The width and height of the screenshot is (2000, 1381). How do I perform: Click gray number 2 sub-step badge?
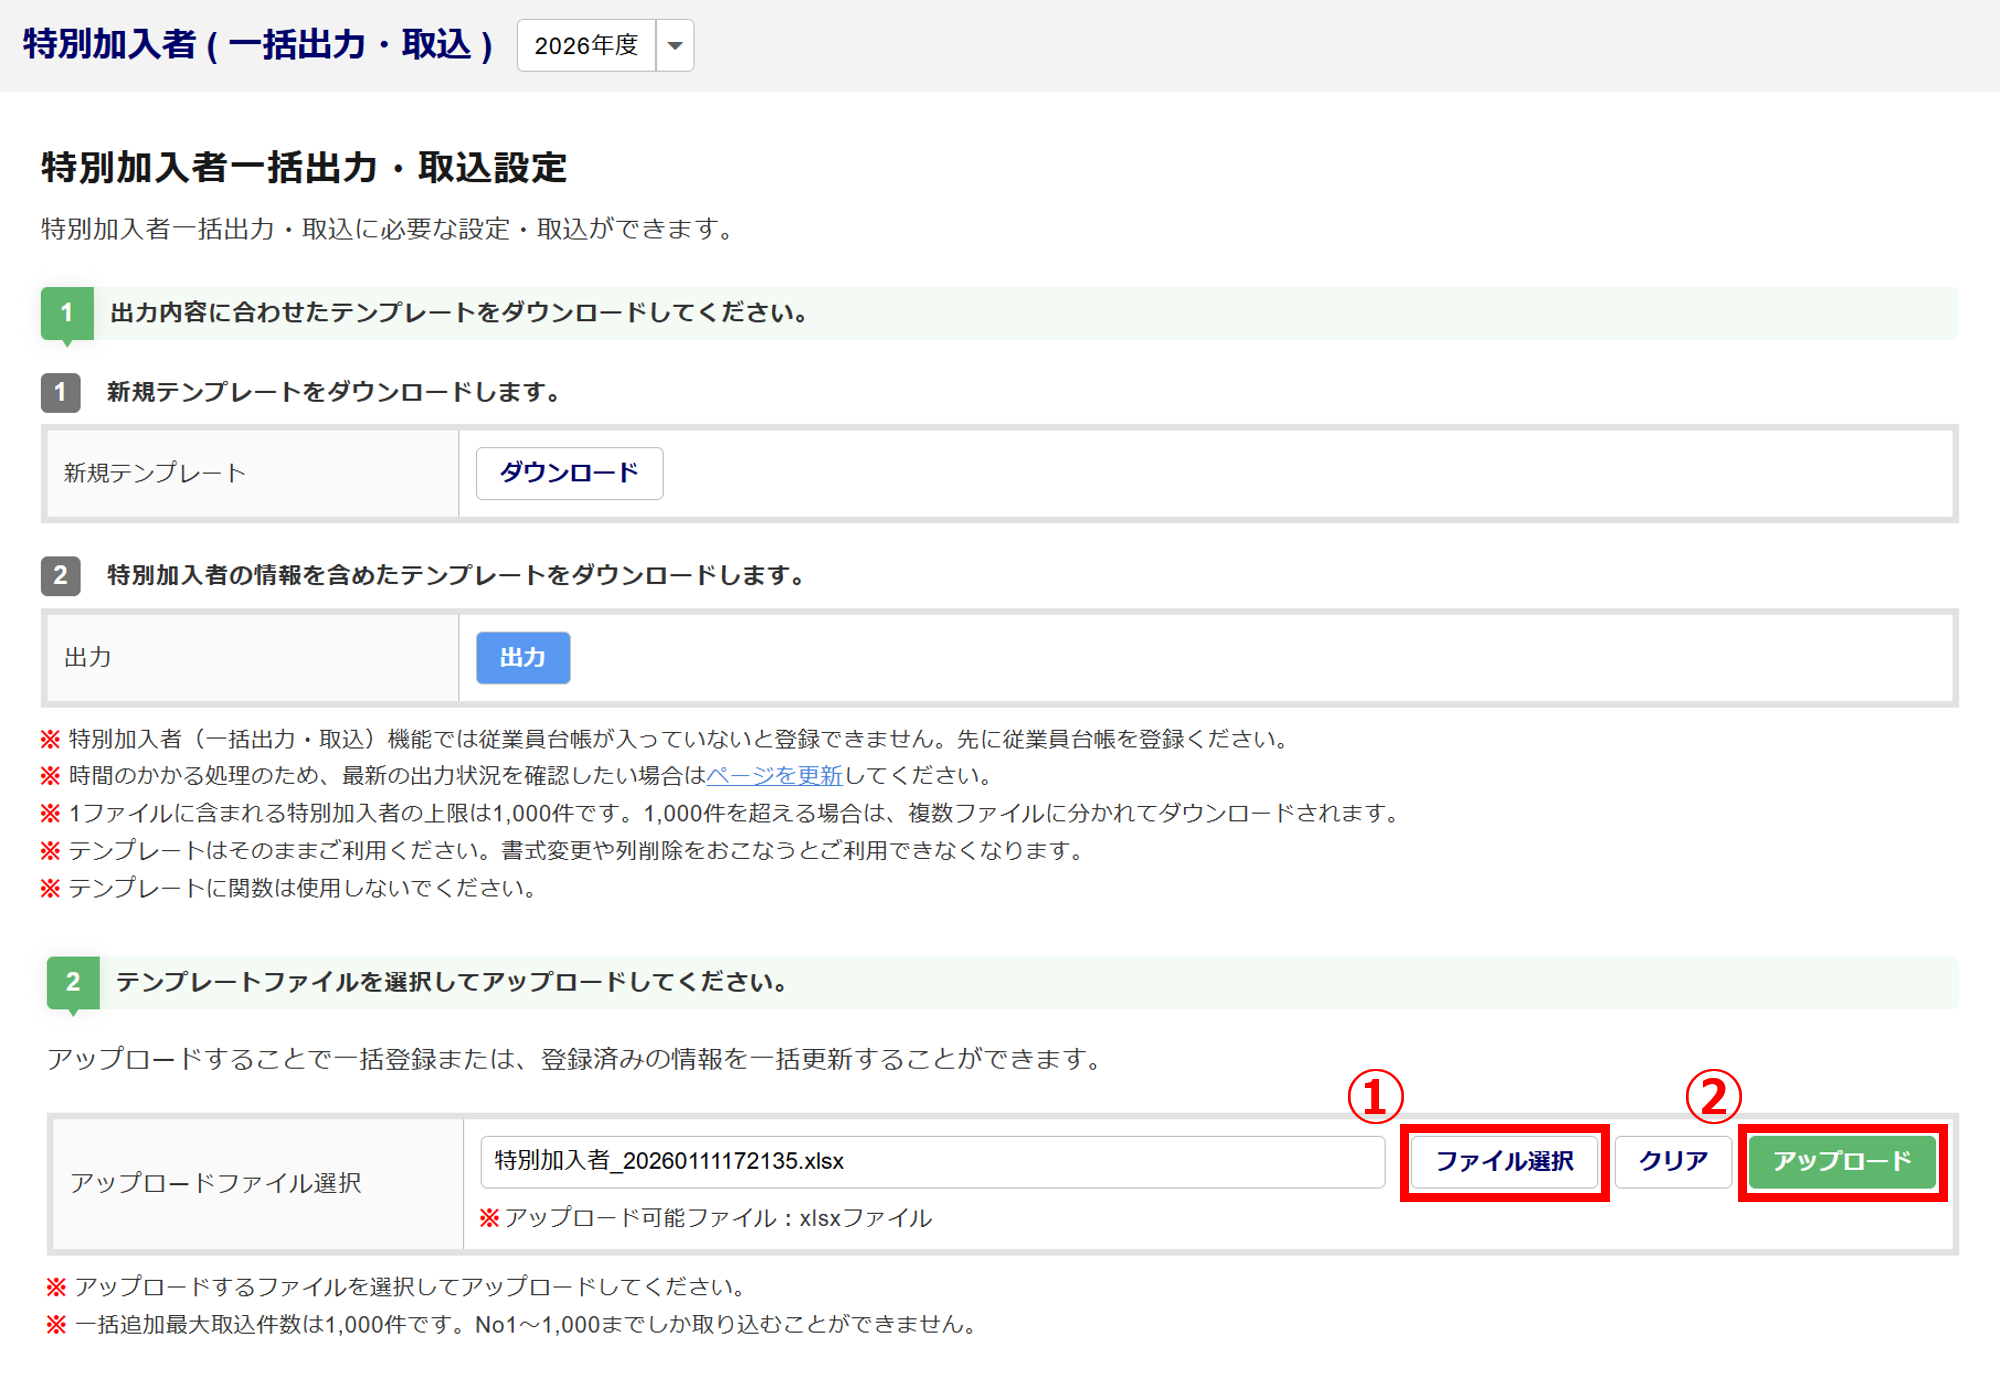click(x=61, y=575)
